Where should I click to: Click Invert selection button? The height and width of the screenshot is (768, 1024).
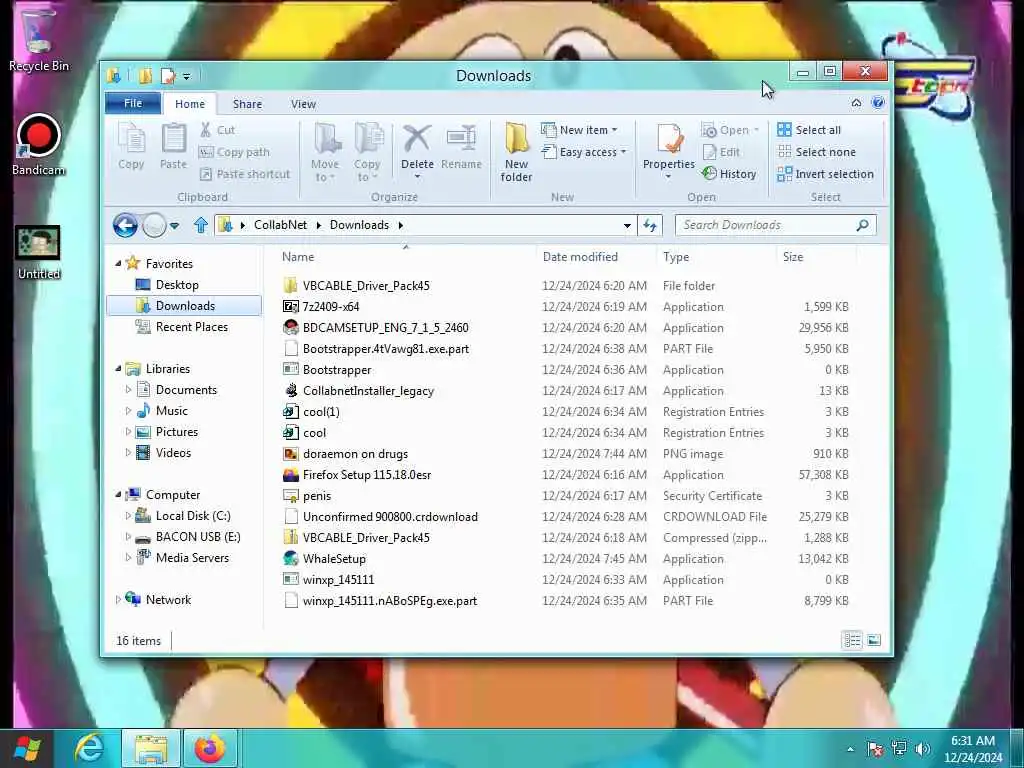(825, 174)
